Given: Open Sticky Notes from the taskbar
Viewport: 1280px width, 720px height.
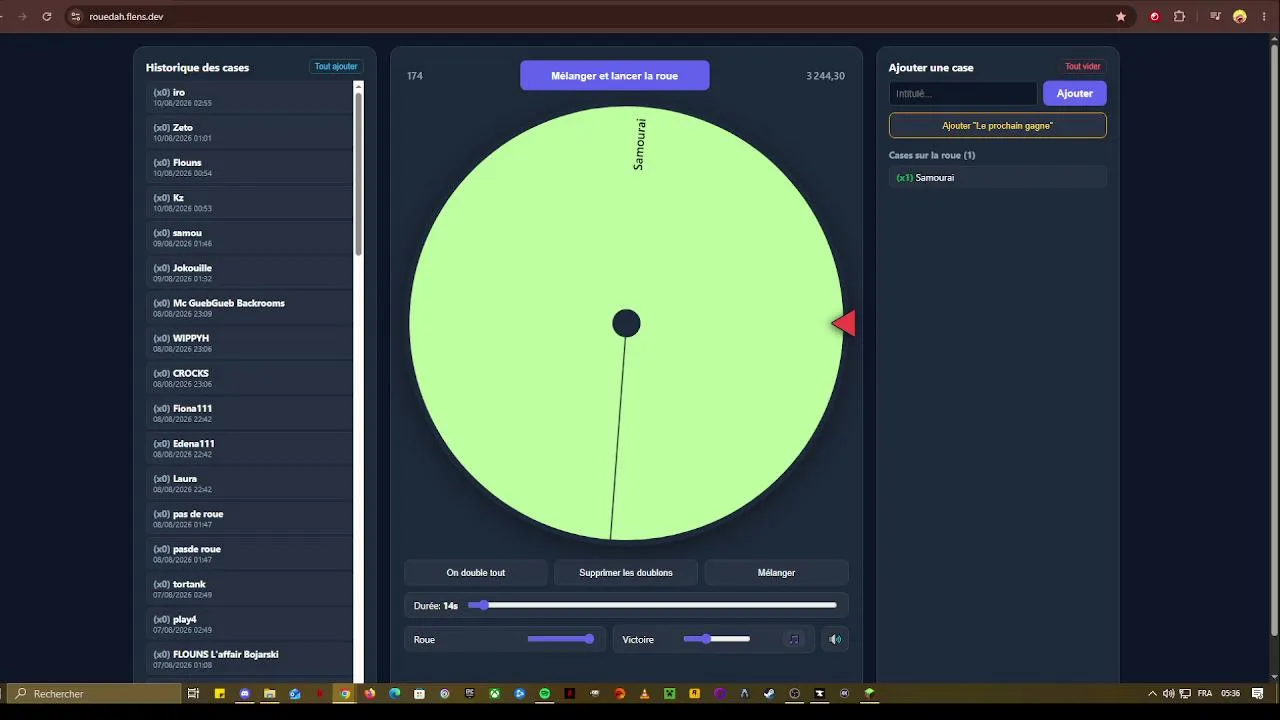Looking at the screenshot, I should point(219,693).
